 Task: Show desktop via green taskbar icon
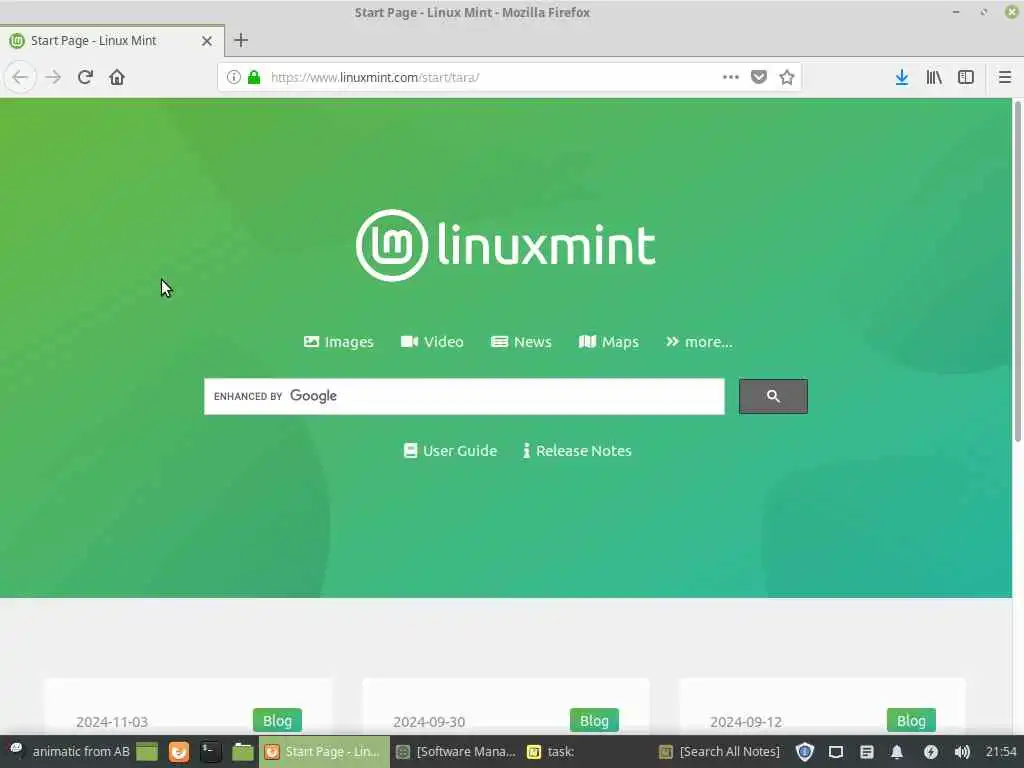pyautogui.click(x=147, y=752)
